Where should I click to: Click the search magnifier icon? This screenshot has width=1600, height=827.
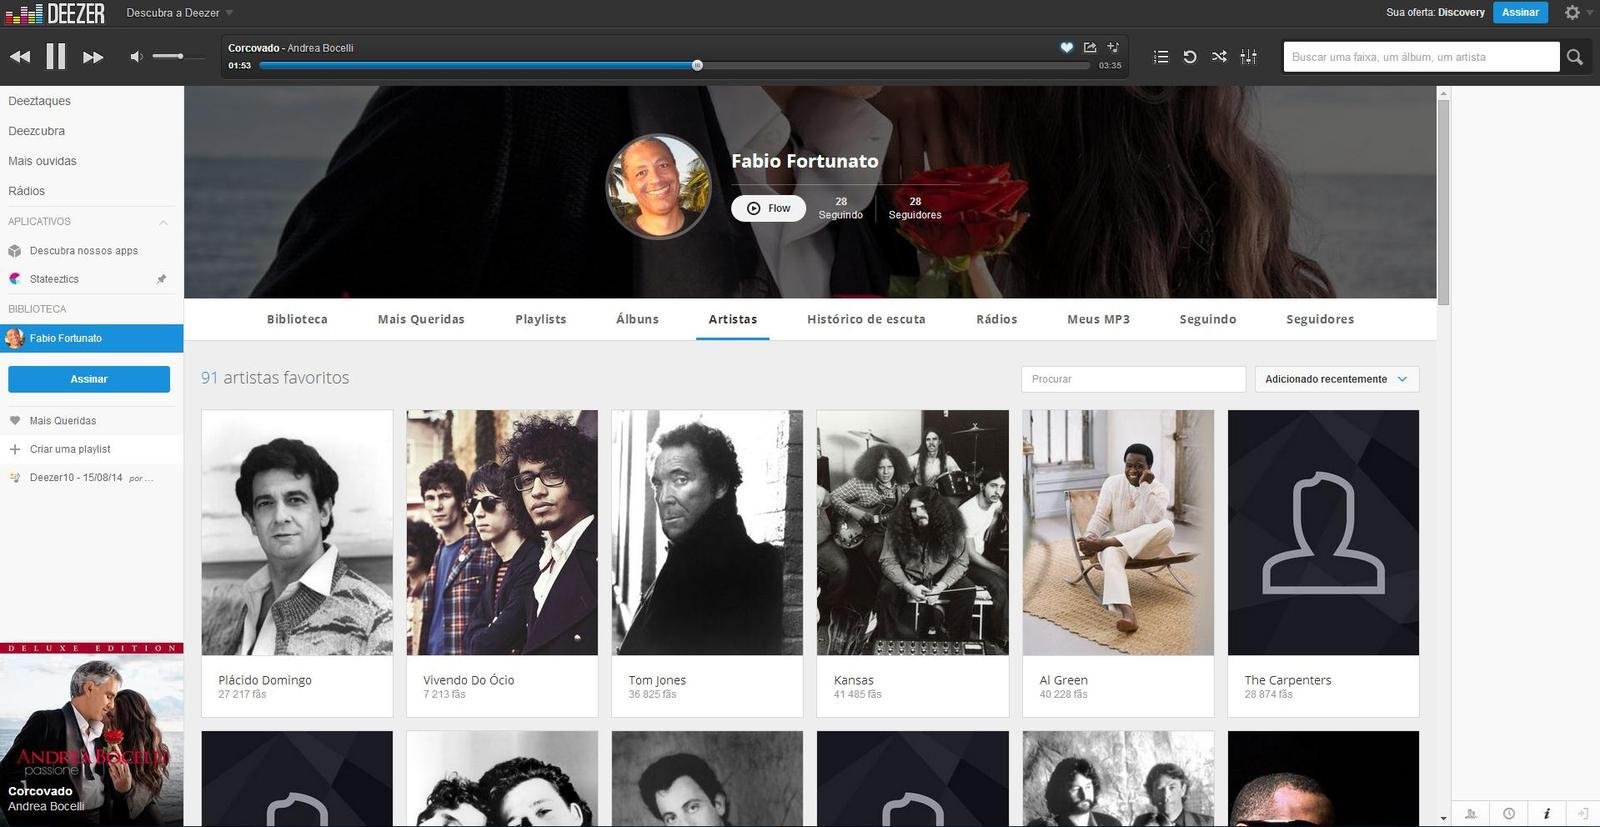tap(1575, 57)
